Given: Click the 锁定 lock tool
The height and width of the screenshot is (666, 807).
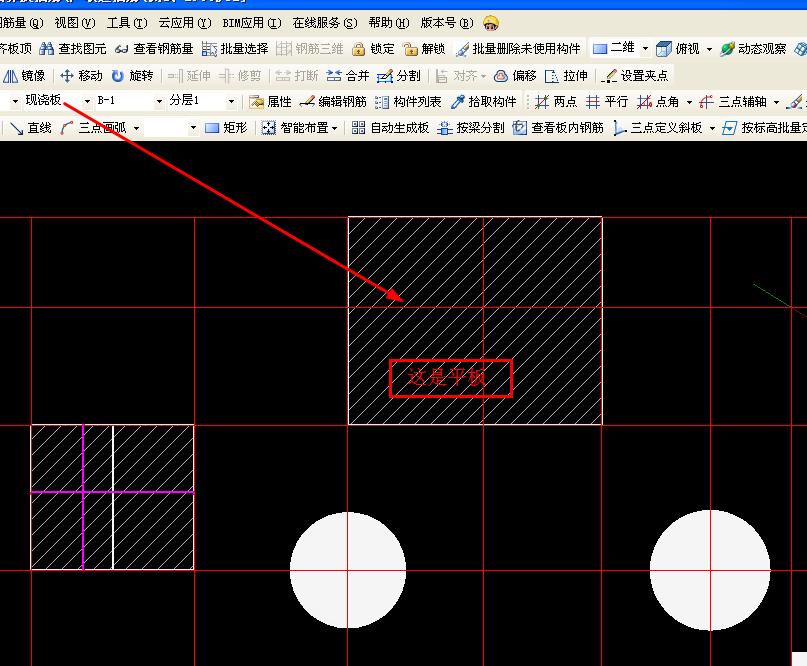Looking at the screenshot, I should [x=373, y=49].
